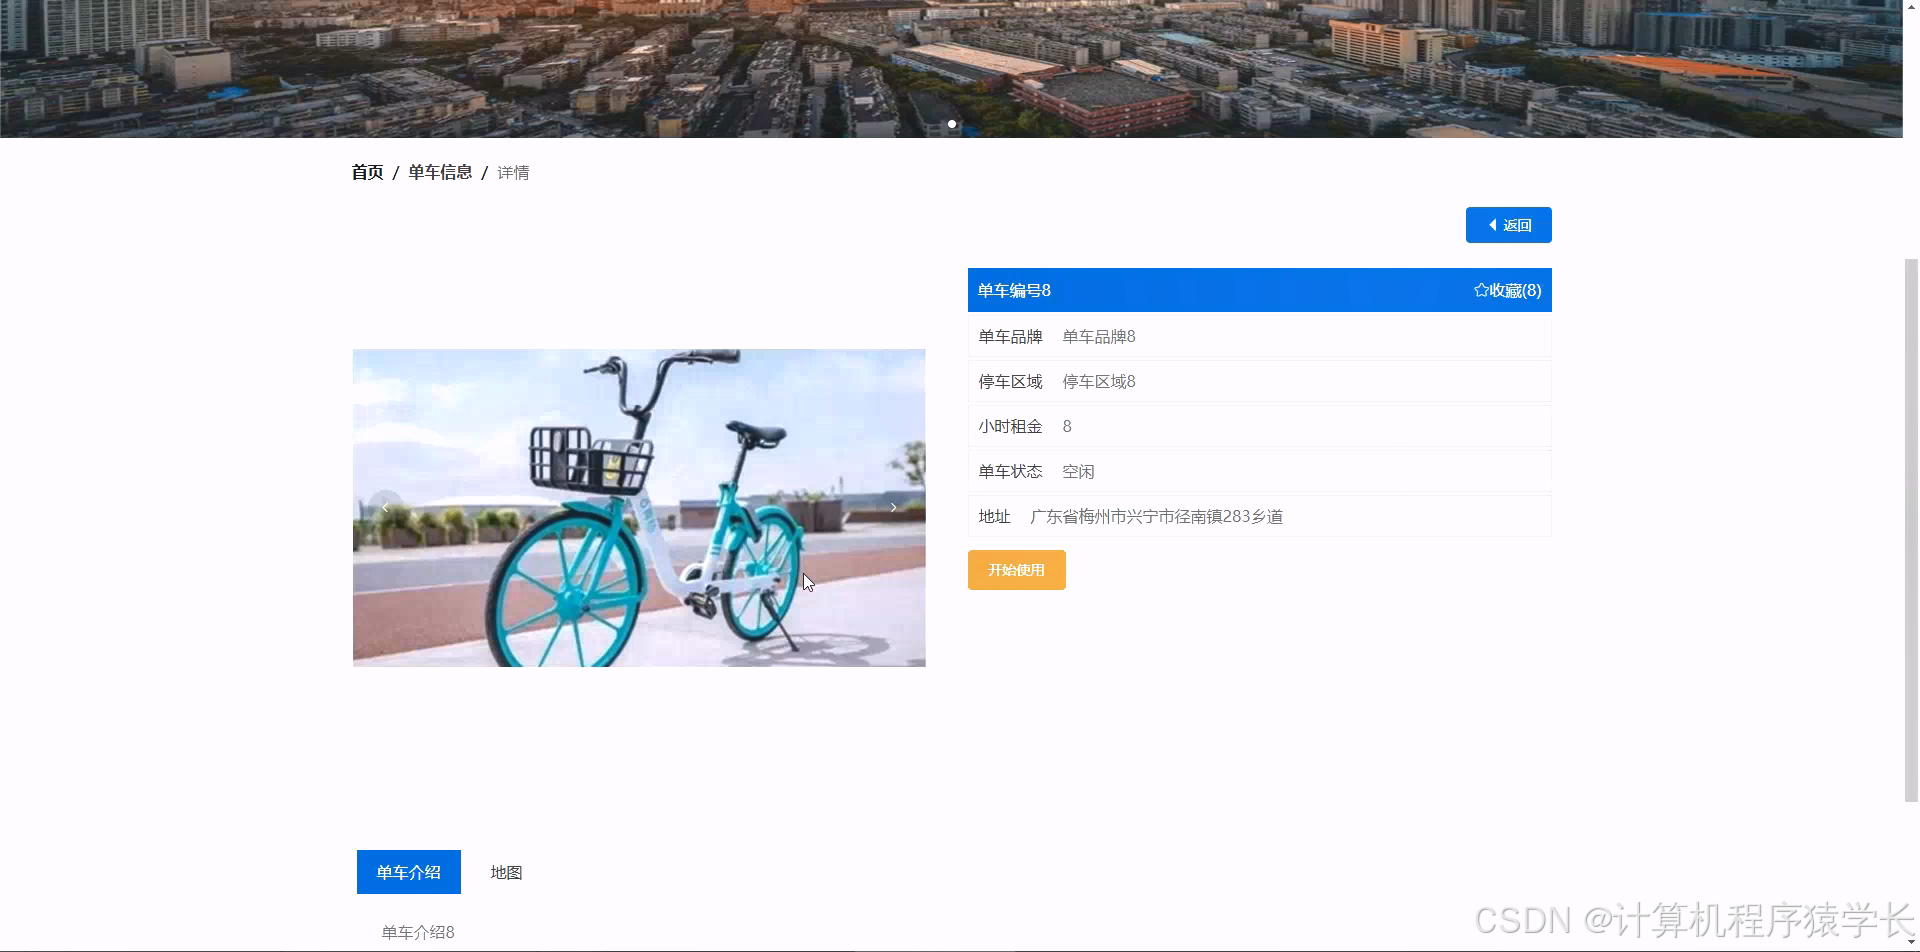Toggle the 单车状态 空闲 row
The image size is (1920, 952).
point(1259,470)
